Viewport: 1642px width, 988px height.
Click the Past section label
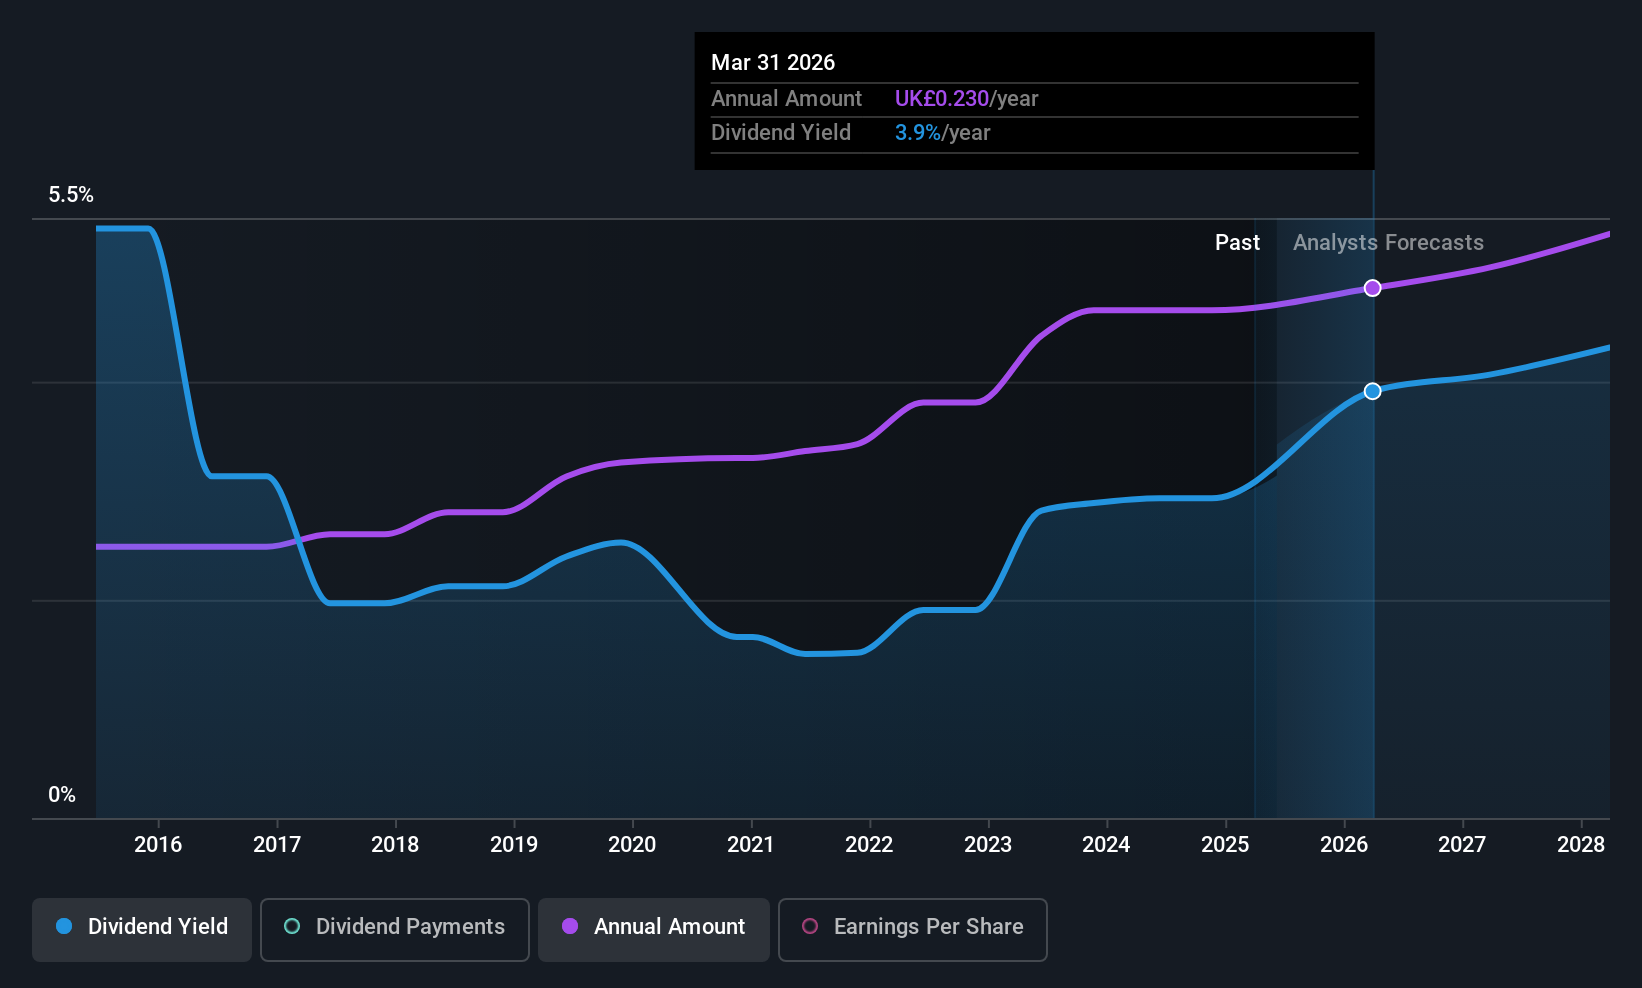(x=1237, y=243)
